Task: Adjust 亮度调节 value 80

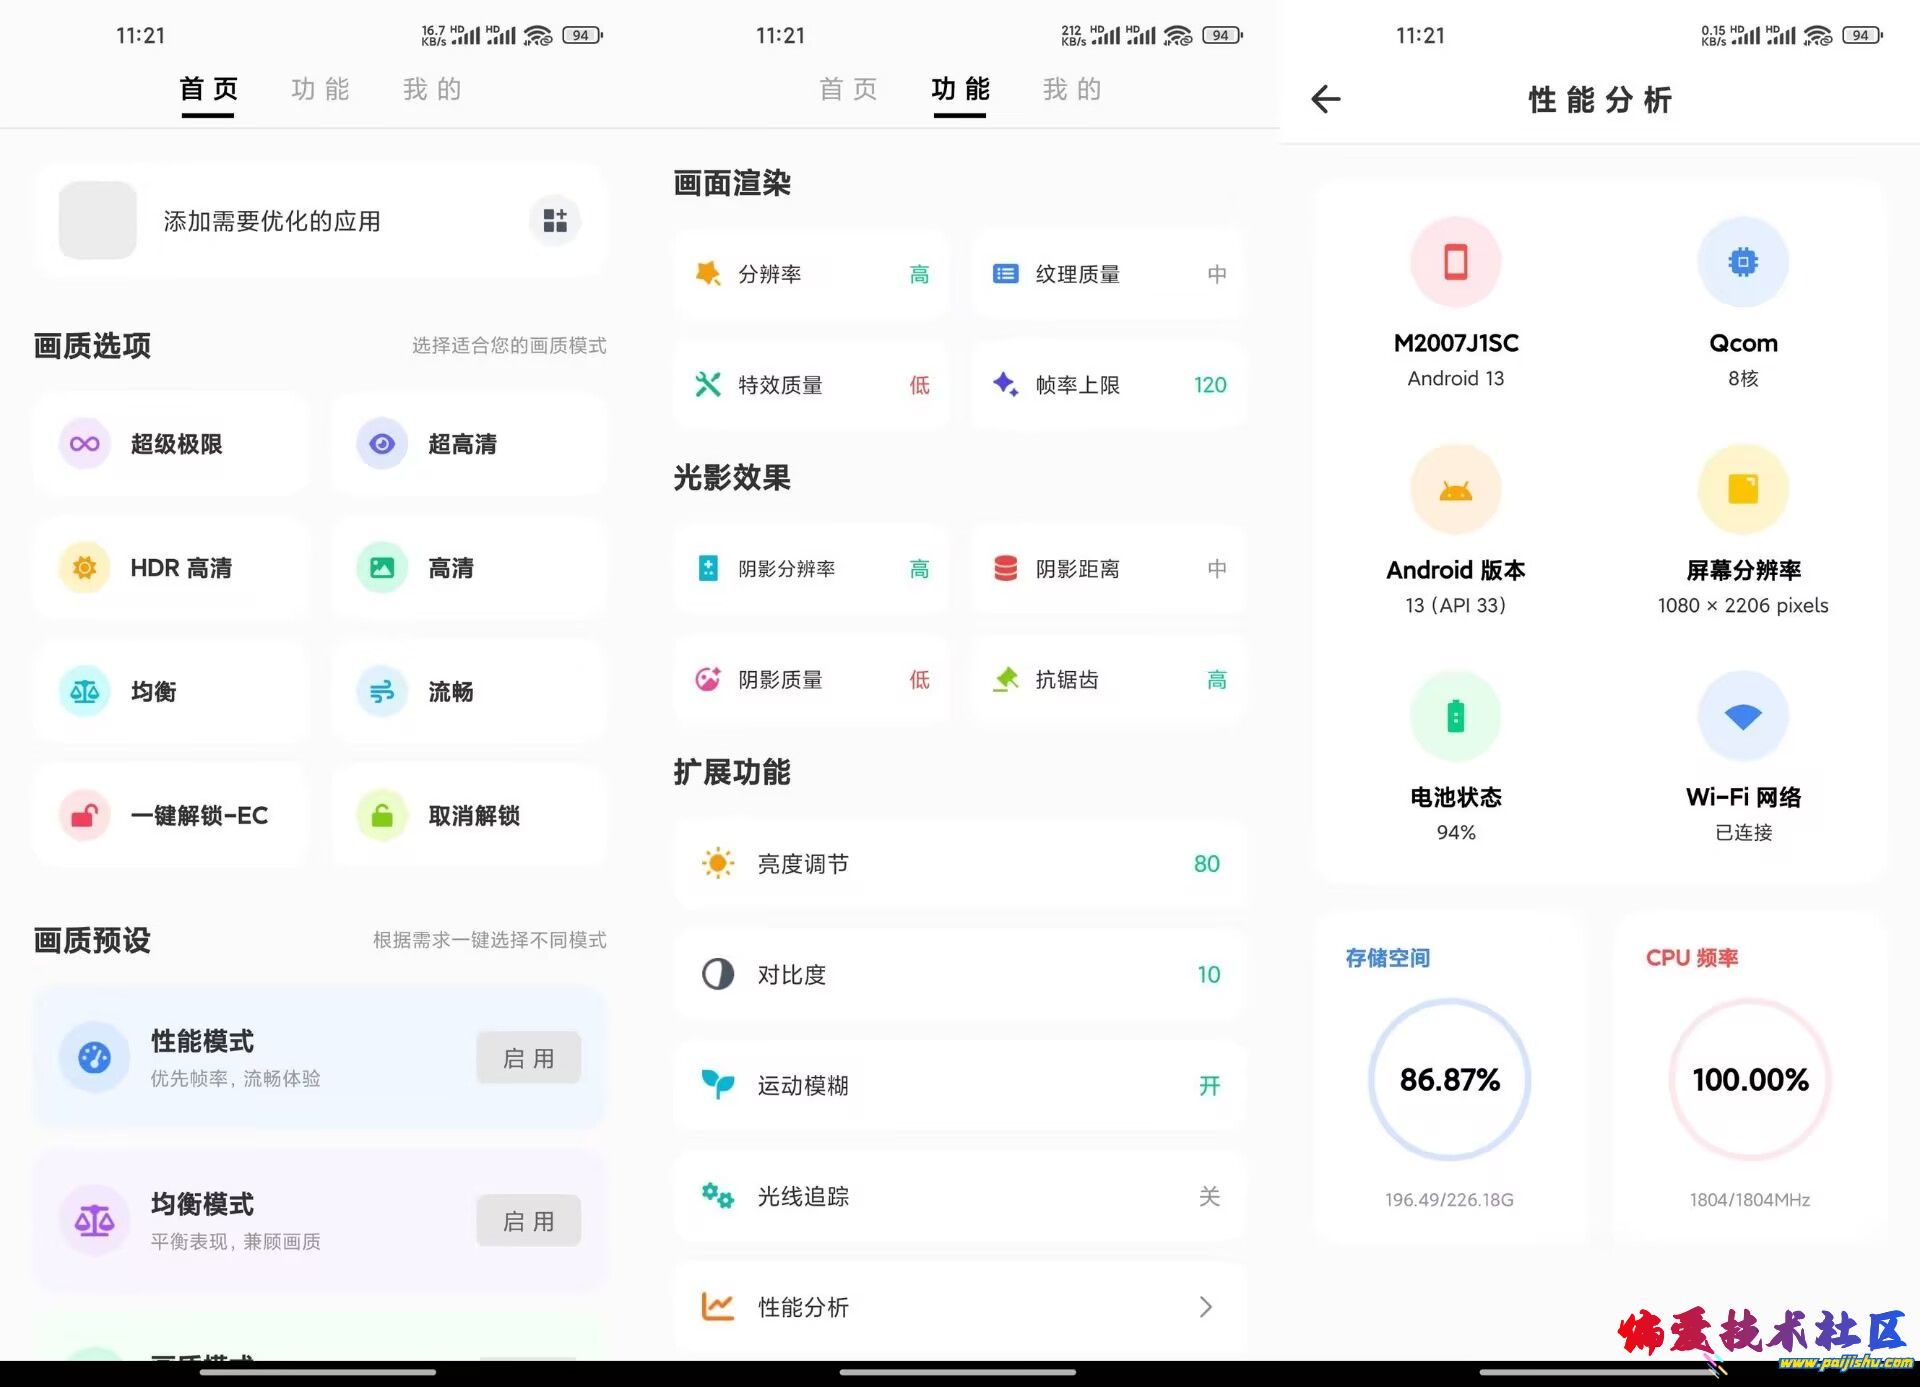Action: point(1207,864)
